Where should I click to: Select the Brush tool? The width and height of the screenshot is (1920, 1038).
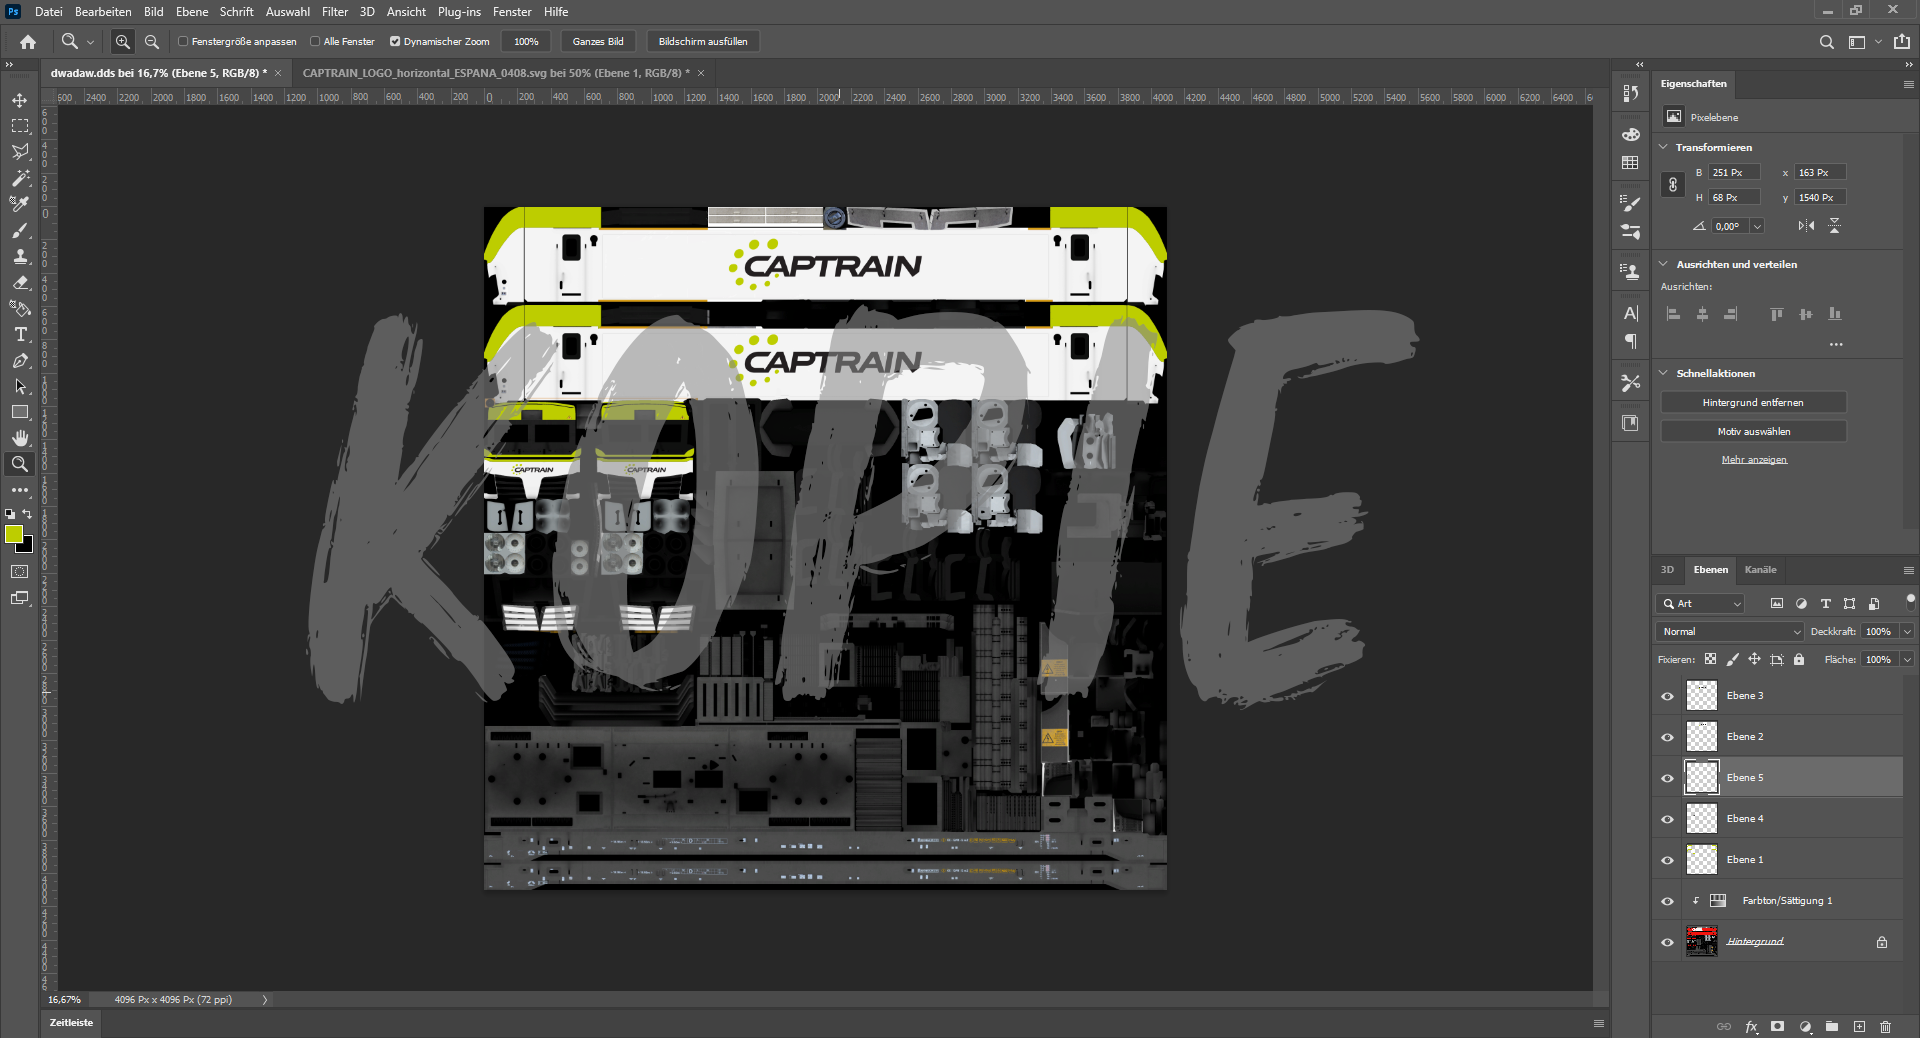click(x=19, y=230)
